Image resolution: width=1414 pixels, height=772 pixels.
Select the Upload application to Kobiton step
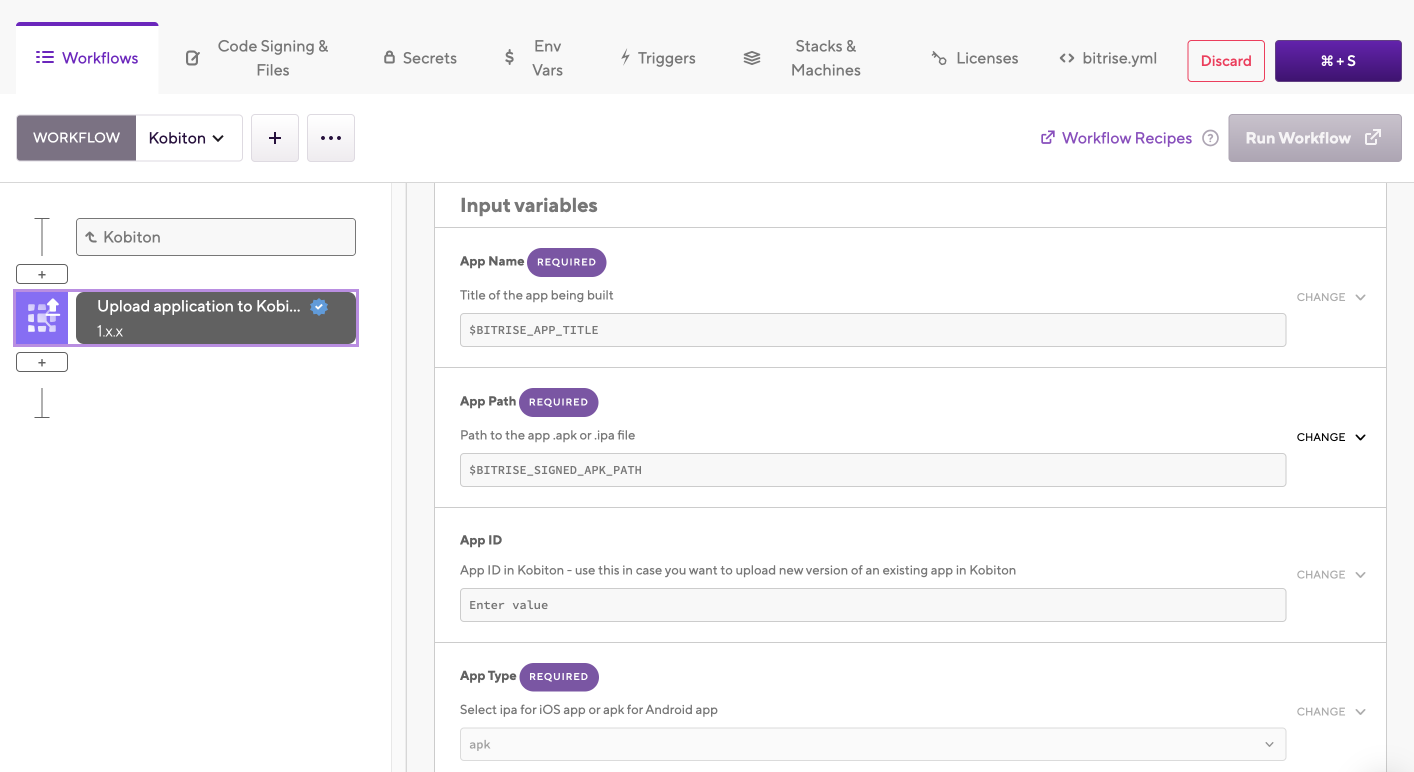216,318
